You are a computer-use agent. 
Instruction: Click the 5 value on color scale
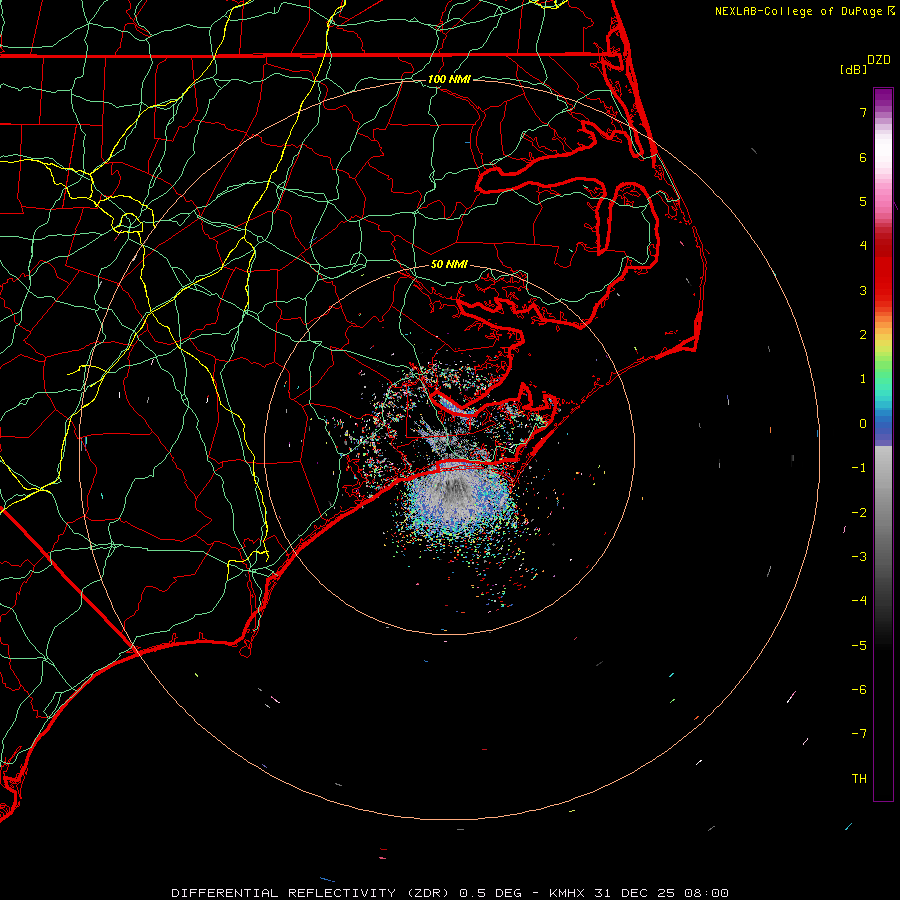[x=863, y=201]
